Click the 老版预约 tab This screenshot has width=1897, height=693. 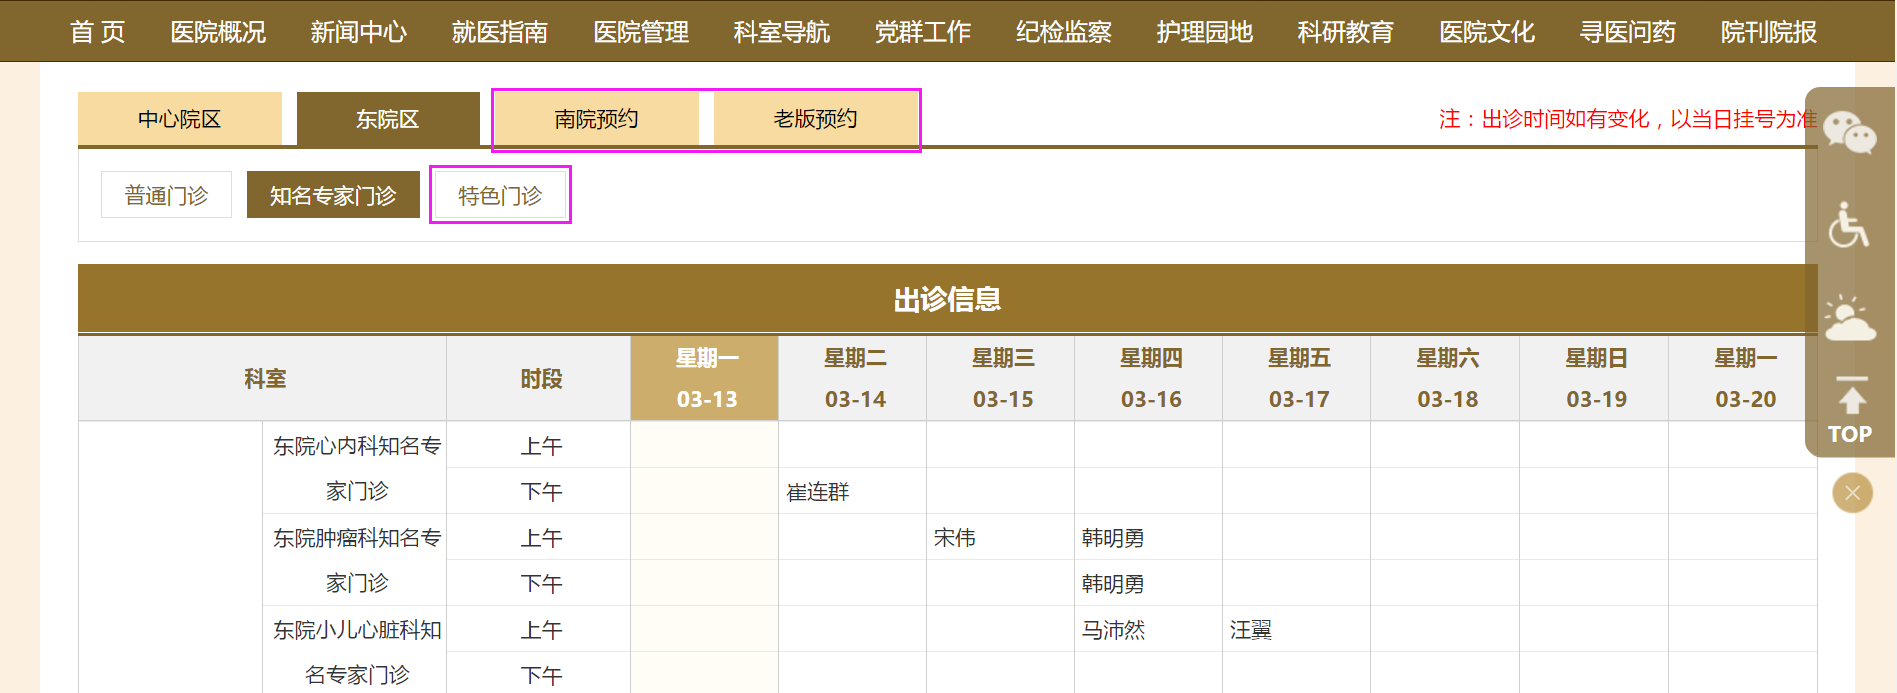[x=815, y=119]
